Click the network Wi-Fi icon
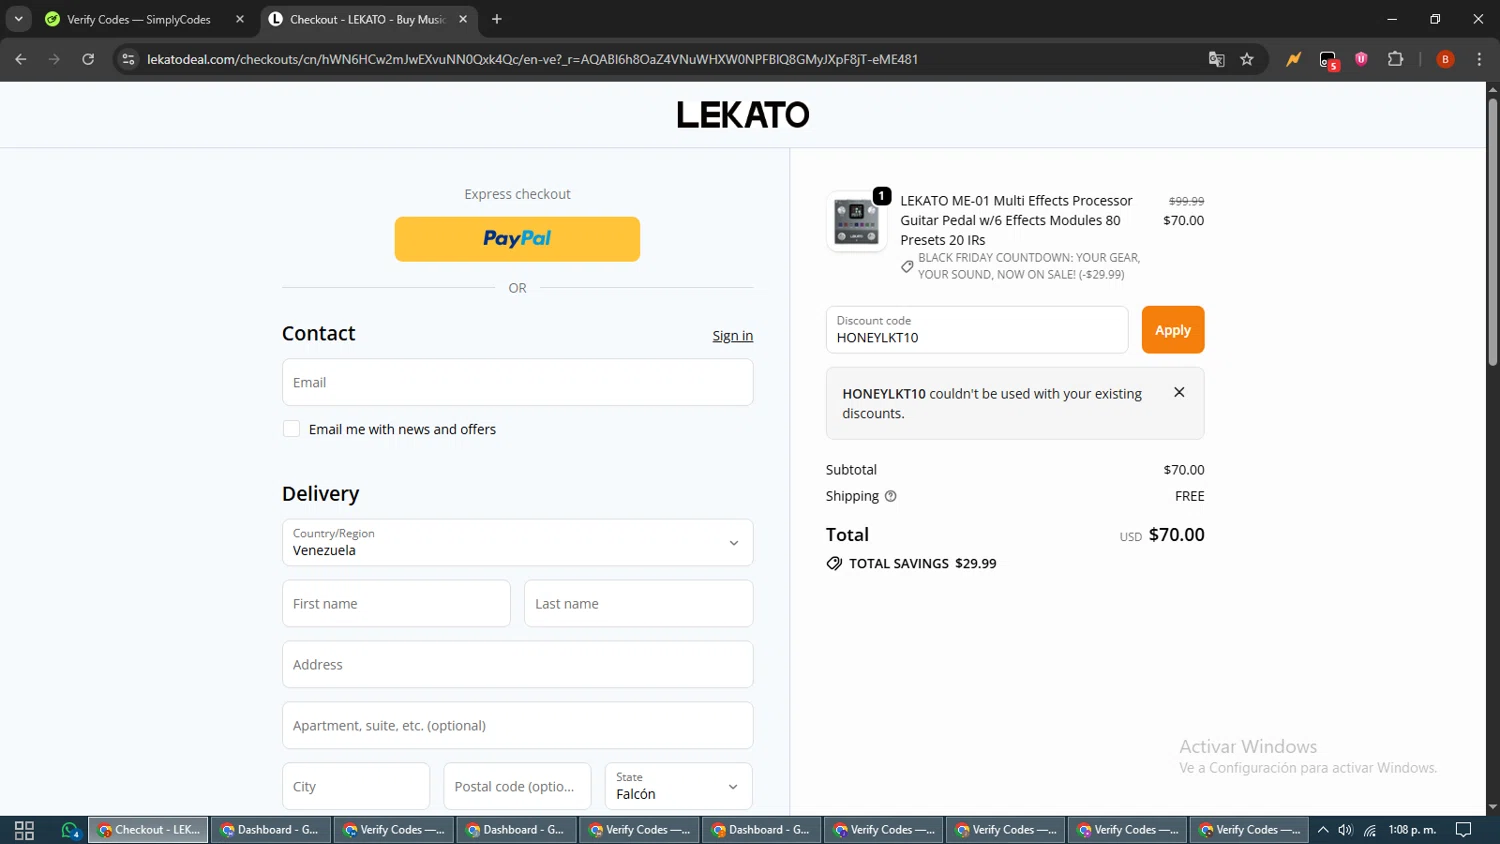The height and width of the screenshot is (844, 1500). click(1370, 830)
